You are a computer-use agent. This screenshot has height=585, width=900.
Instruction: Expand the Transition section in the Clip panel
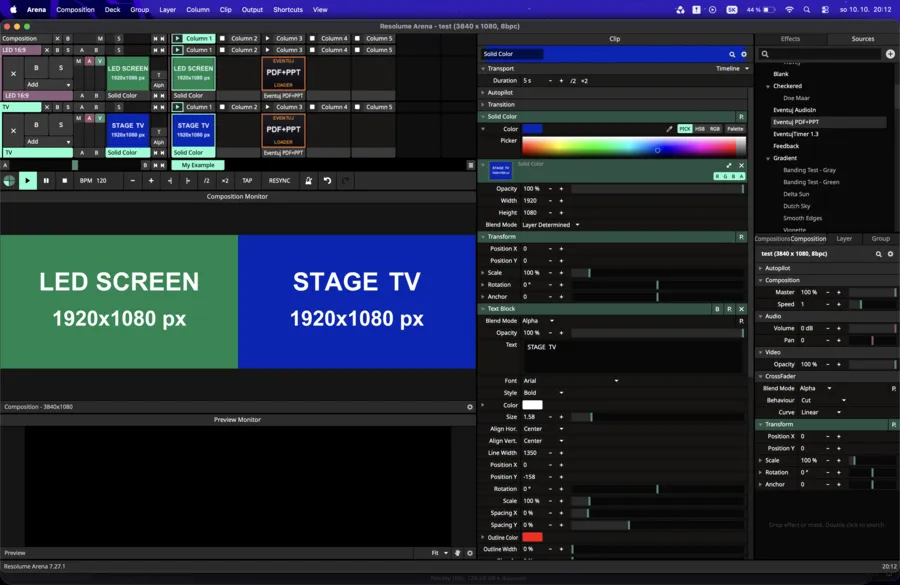pos(501,104)
